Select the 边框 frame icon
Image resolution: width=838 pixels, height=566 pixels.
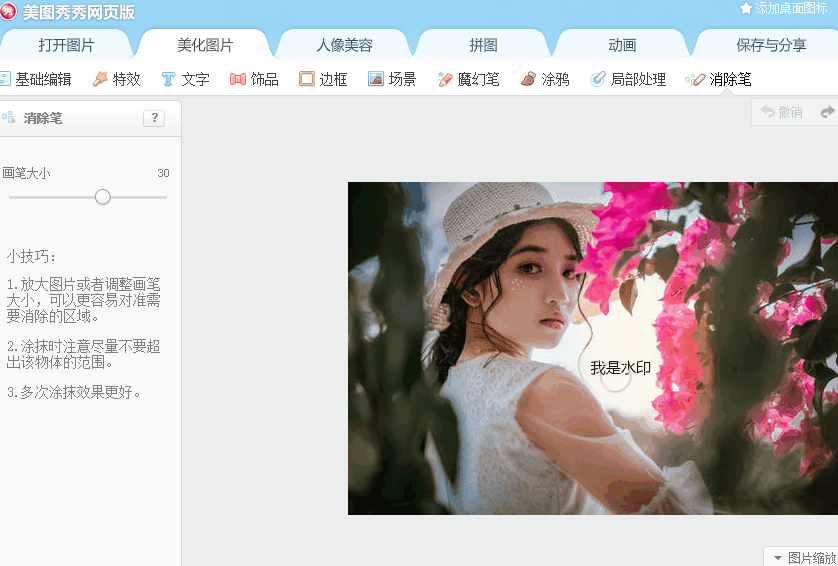(x=307, y=79)
